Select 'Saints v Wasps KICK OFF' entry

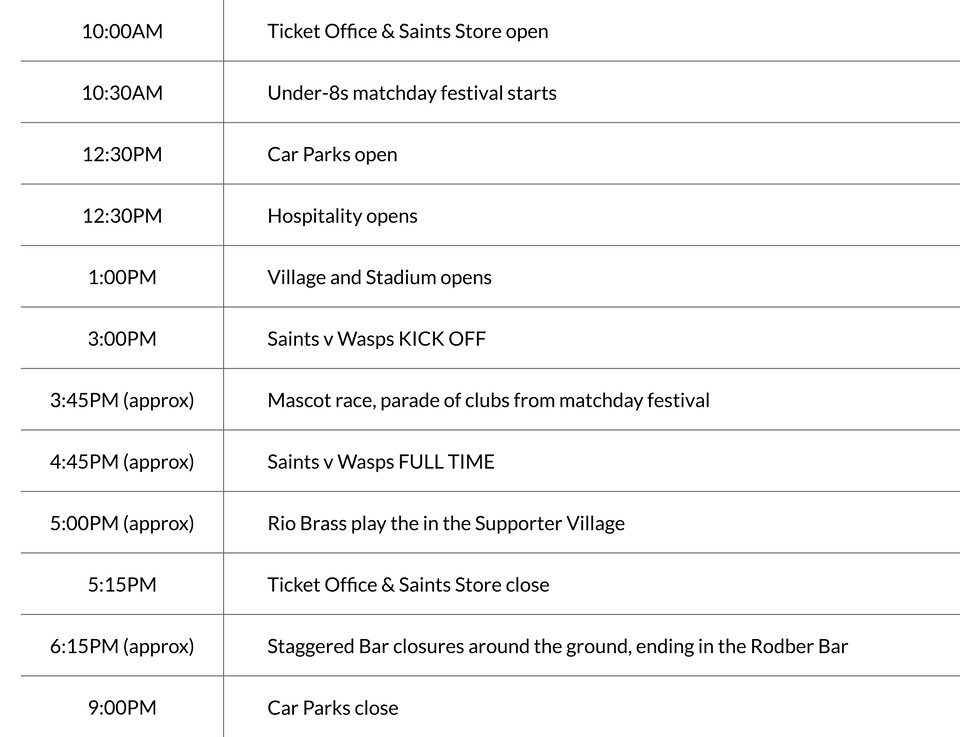tap(376, 339)
